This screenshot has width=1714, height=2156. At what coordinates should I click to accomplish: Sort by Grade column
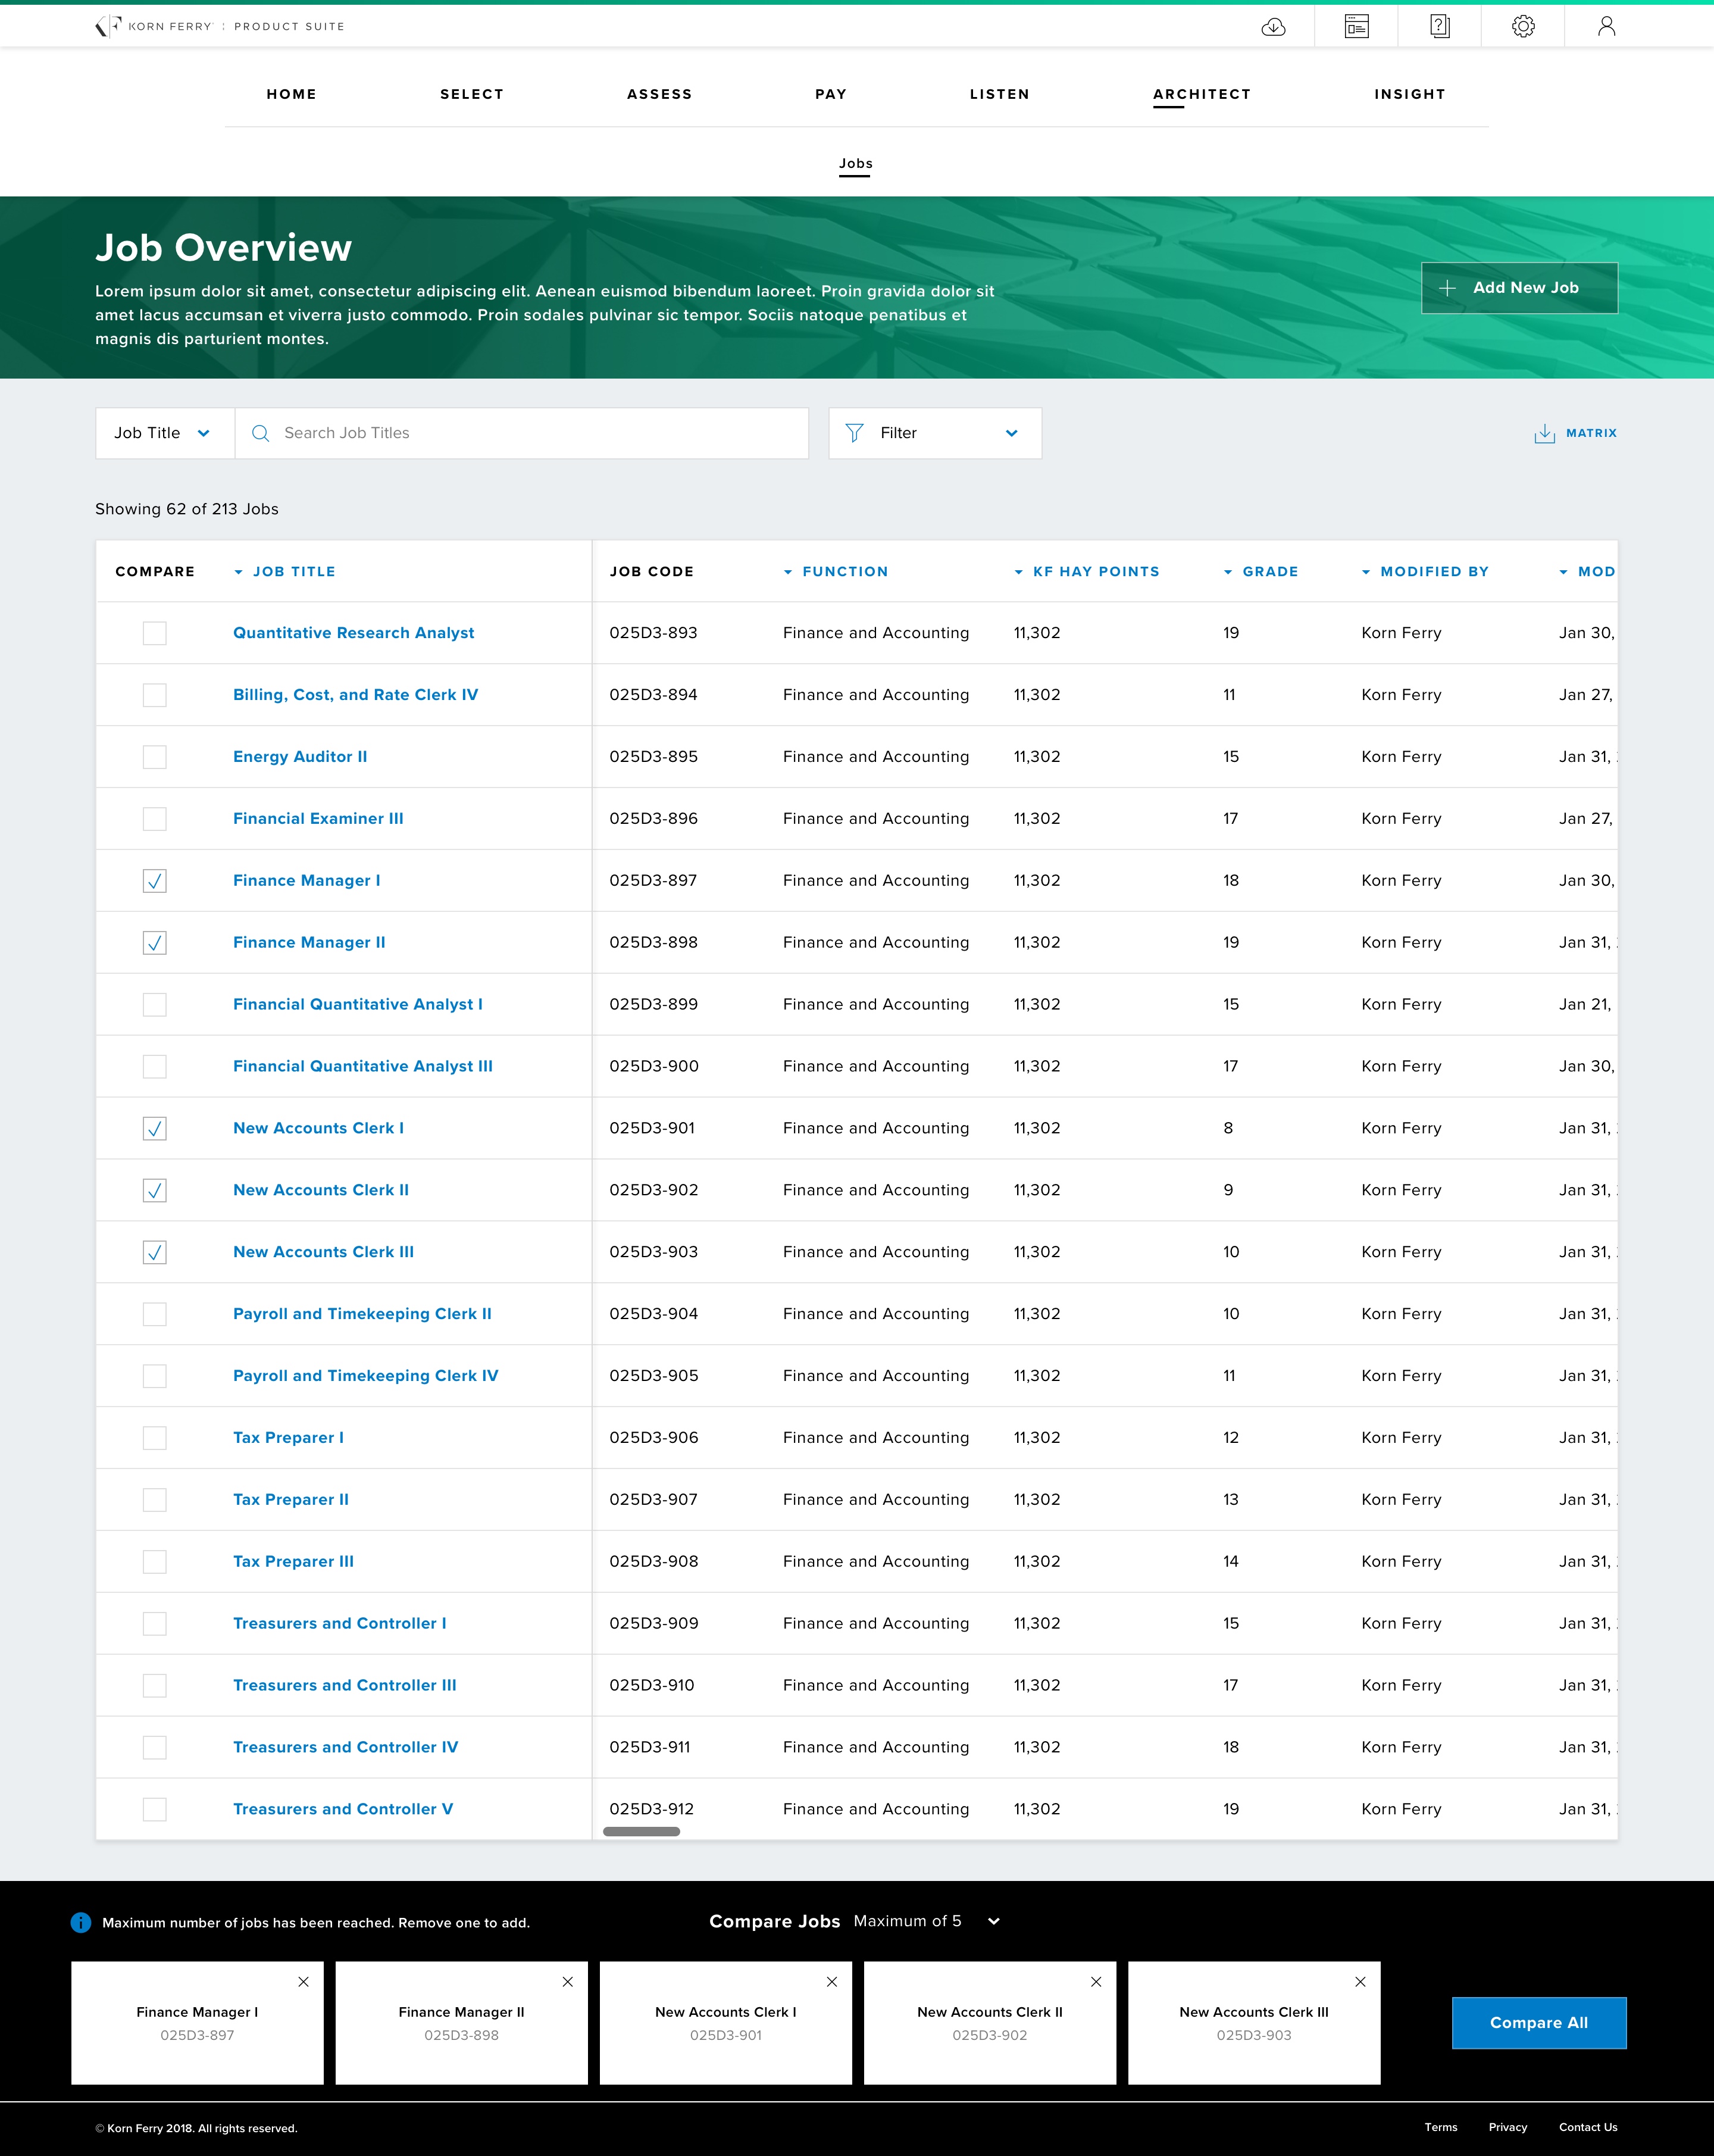[x=1260, y=571]
